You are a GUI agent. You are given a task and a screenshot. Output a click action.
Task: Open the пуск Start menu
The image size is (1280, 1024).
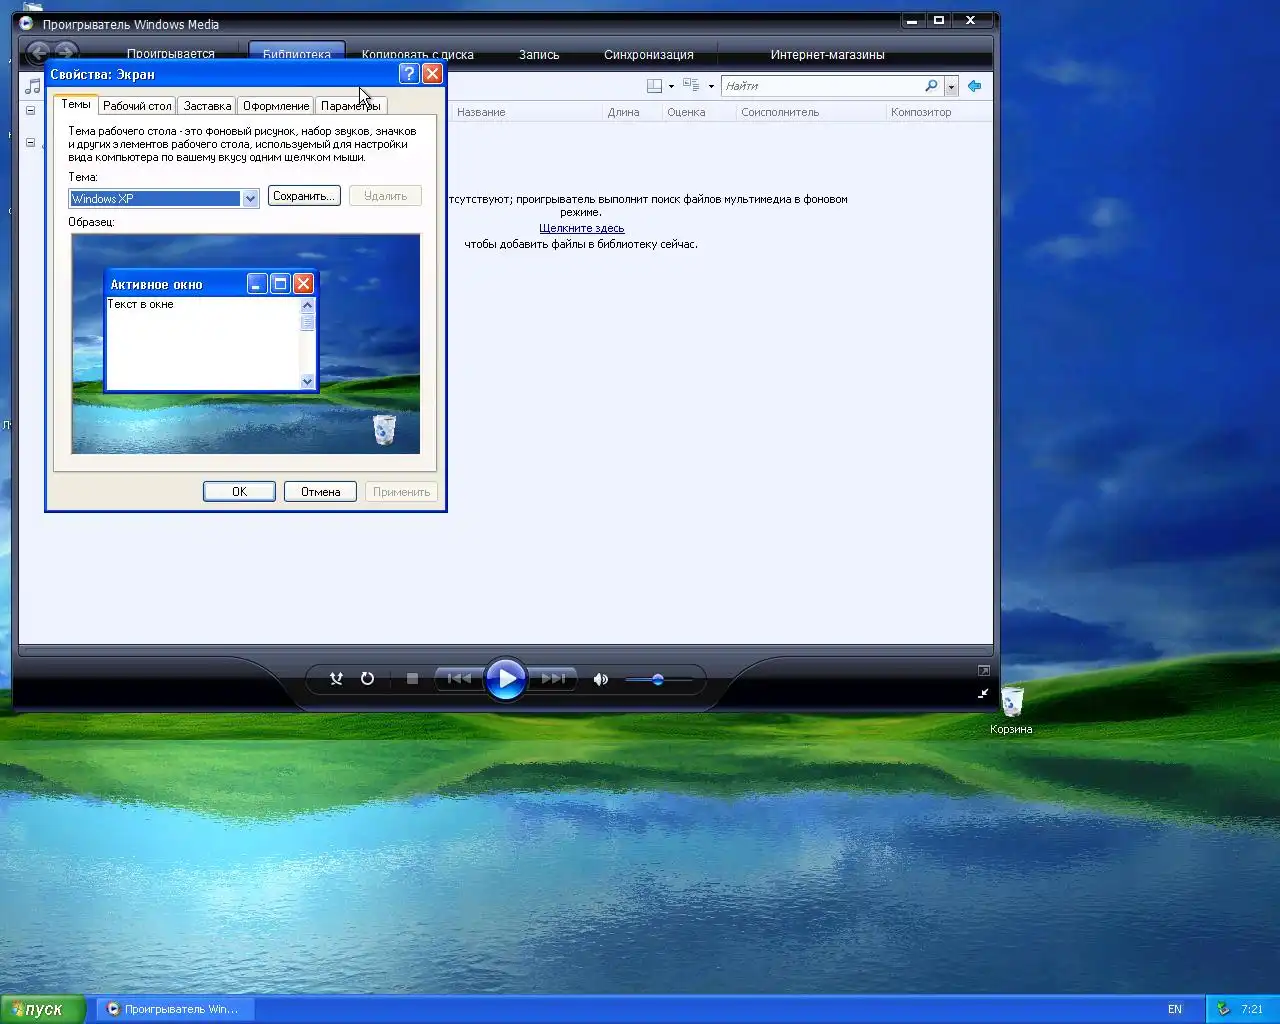pyautogui.click(x=42, y=1009)
